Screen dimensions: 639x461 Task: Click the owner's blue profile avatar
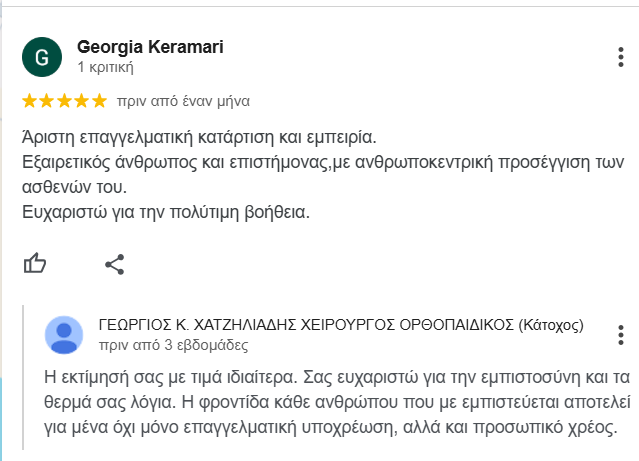64,335
